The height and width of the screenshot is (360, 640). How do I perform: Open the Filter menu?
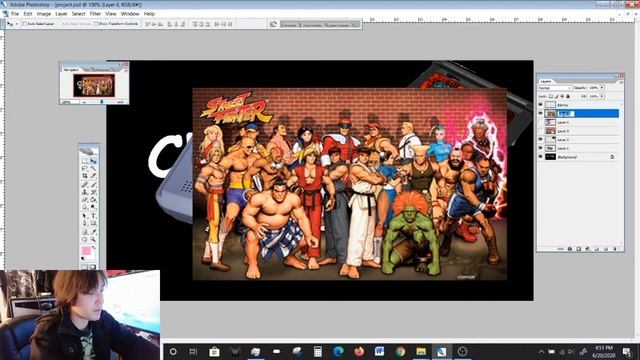[95, 14]
